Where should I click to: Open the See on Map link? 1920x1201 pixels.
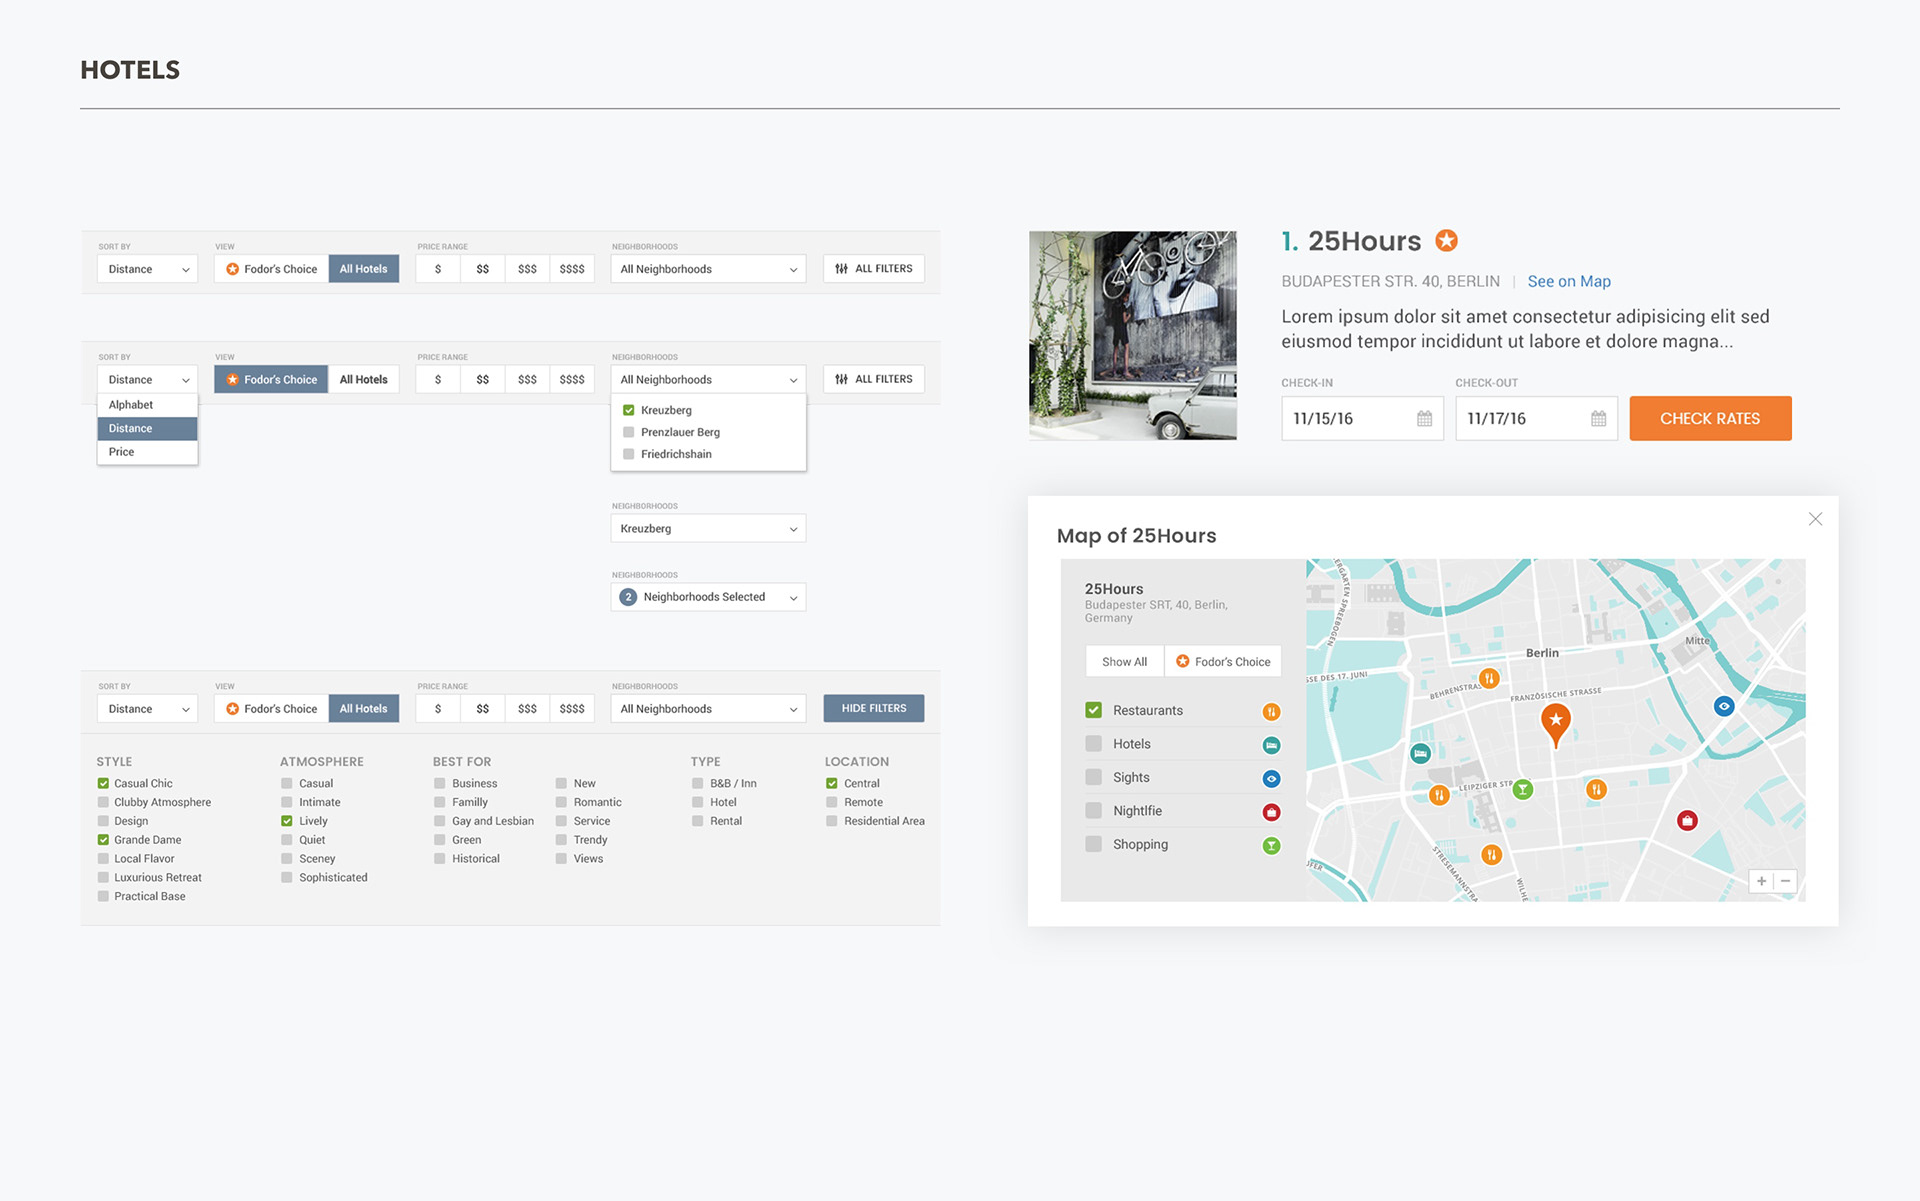[1568, 282]
